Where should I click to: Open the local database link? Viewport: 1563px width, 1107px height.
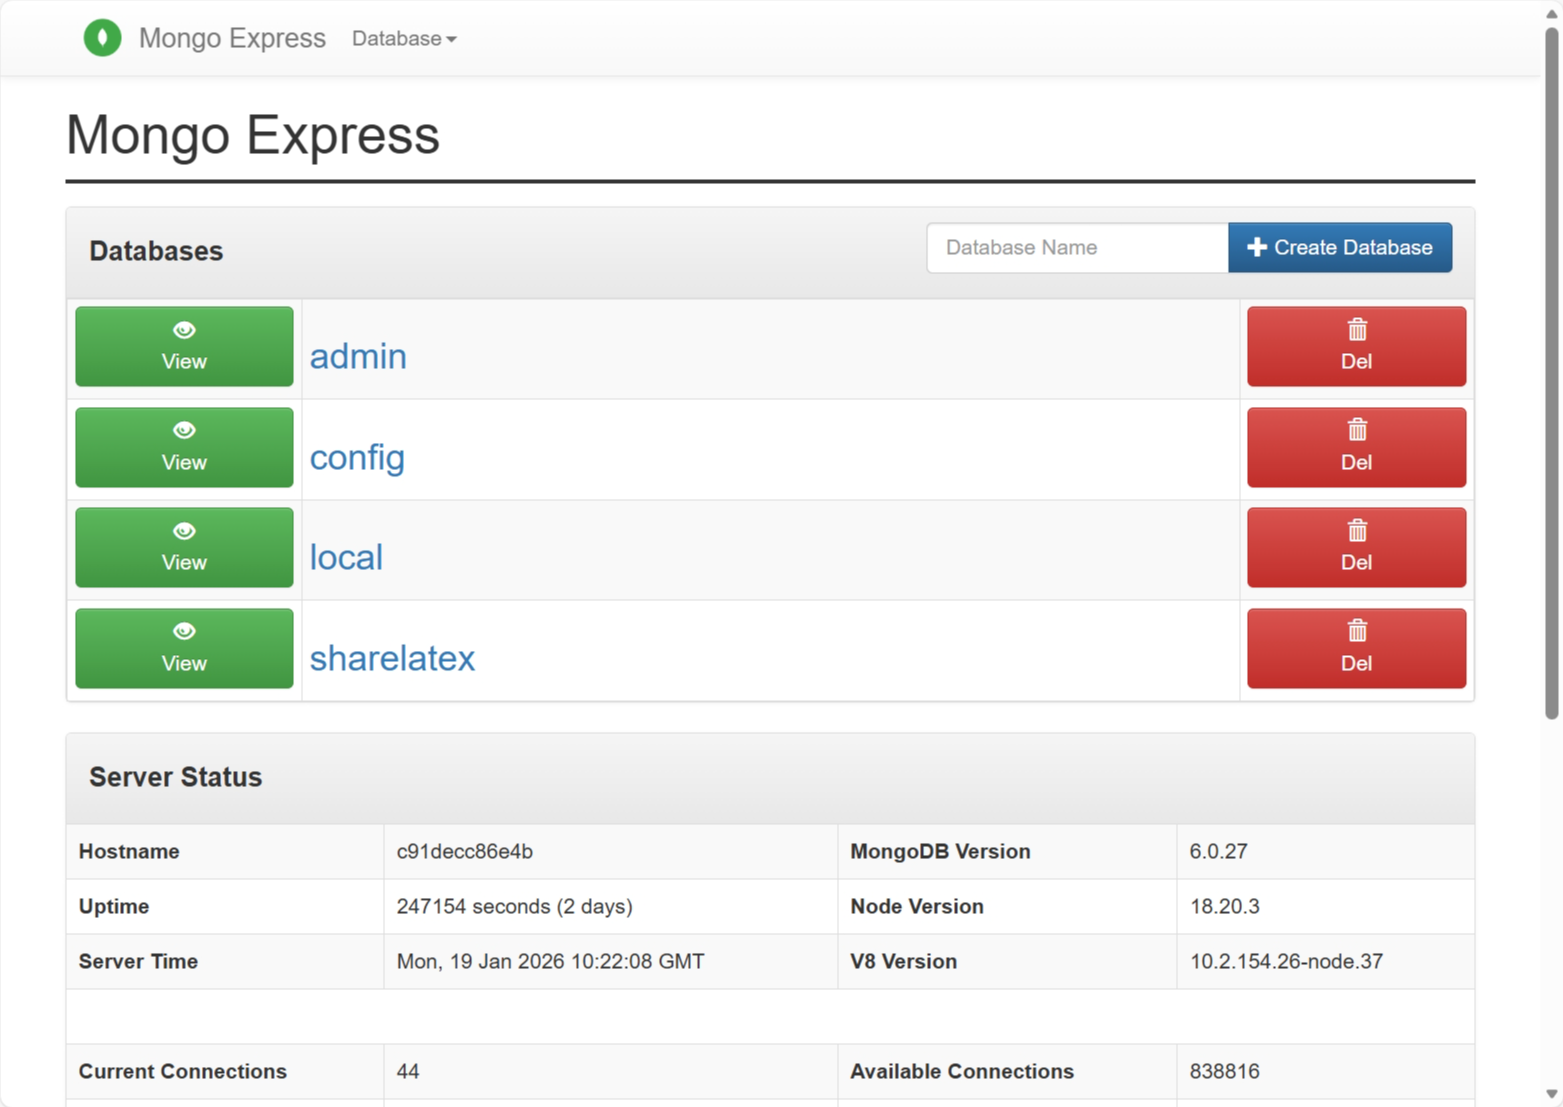(346, 558)
